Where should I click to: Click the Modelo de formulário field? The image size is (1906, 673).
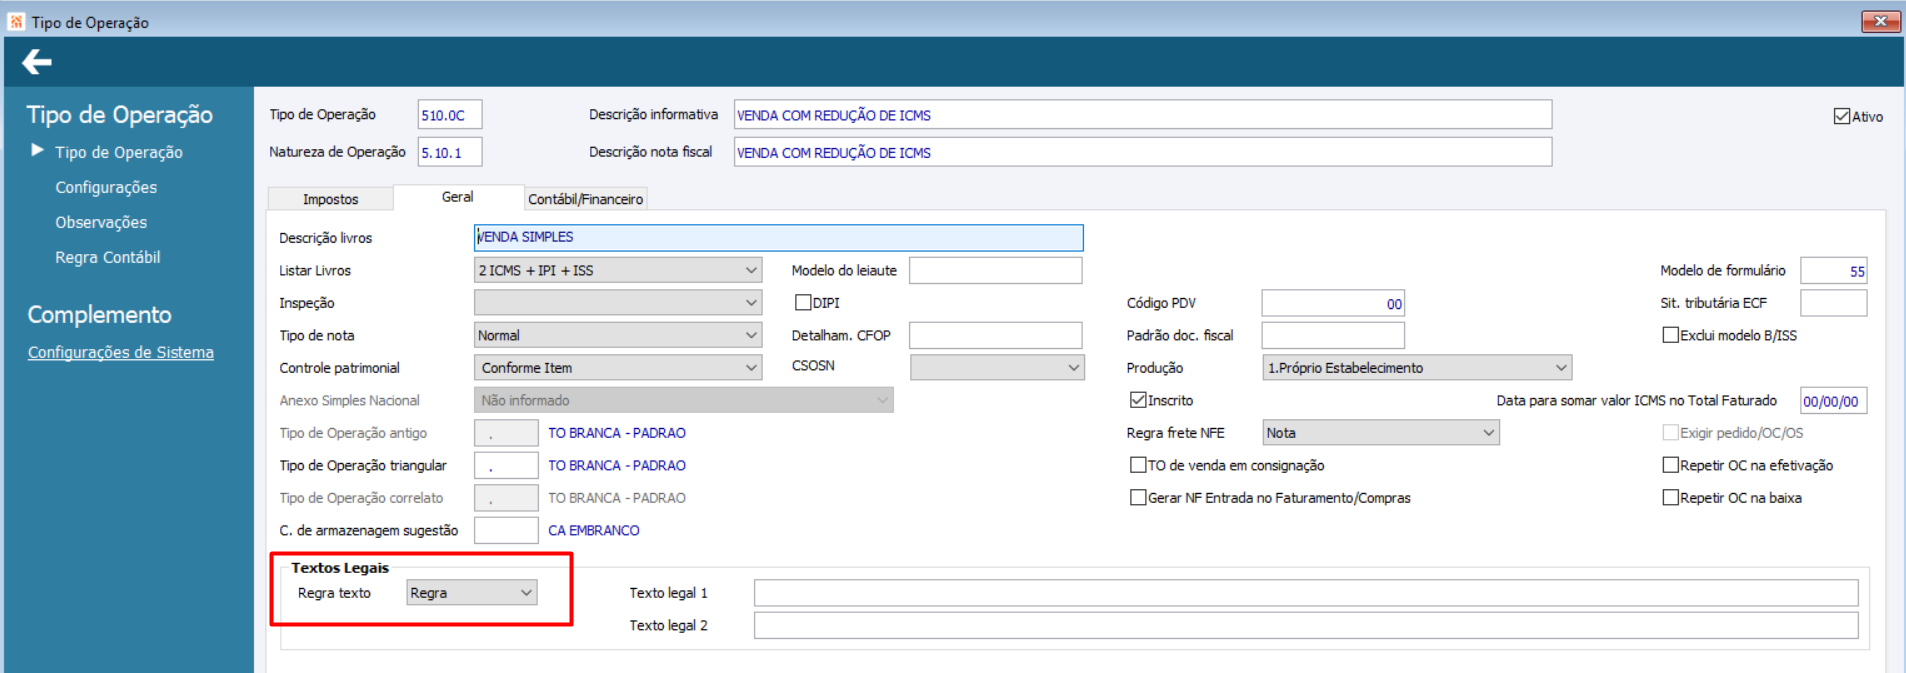coord(1833,270)
